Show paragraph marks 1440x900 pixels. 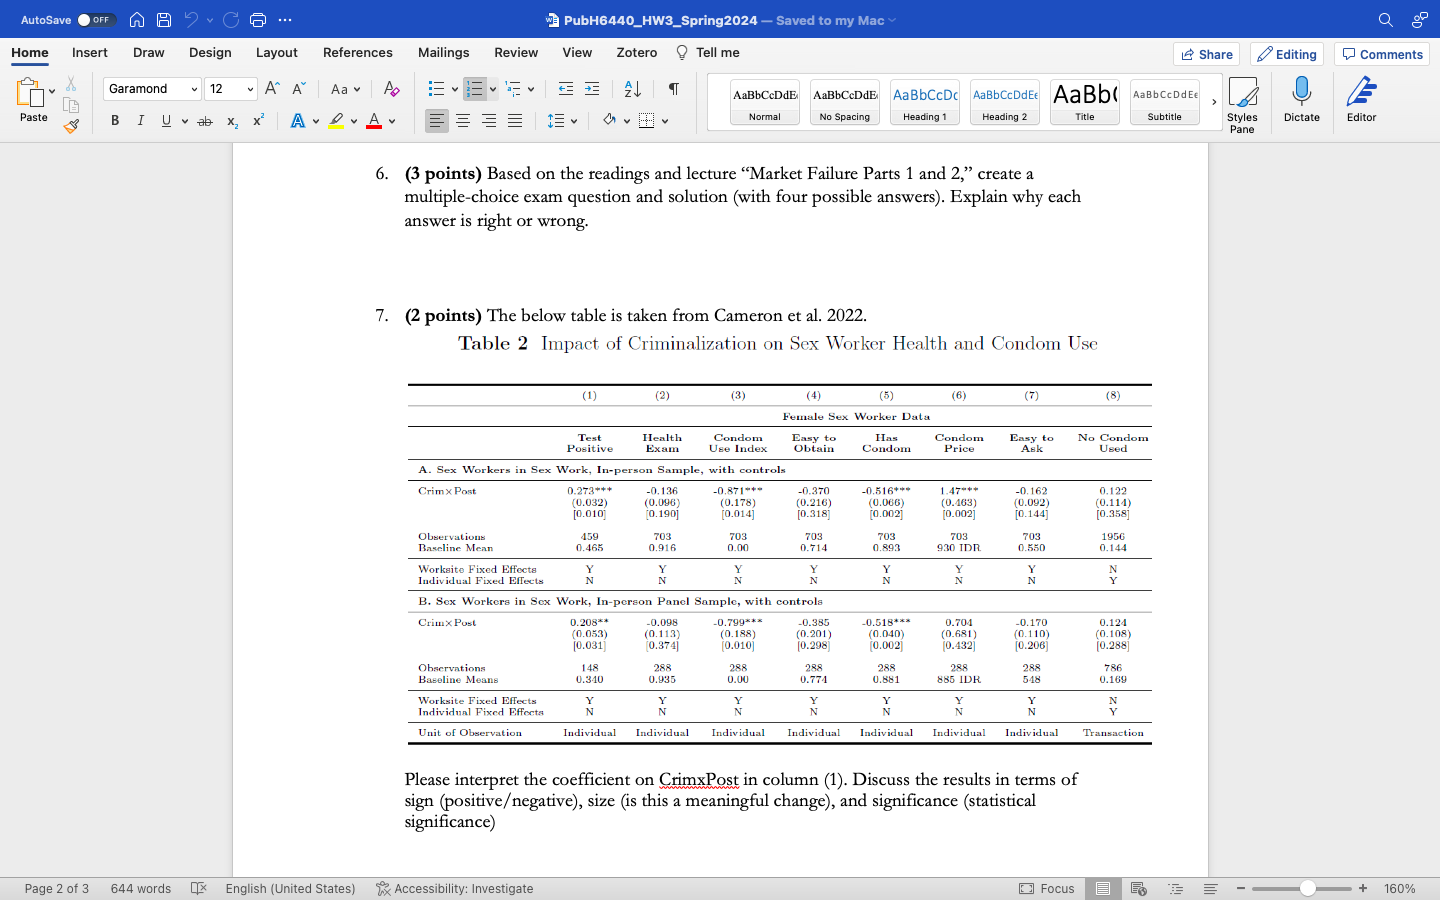pos(673,89)
